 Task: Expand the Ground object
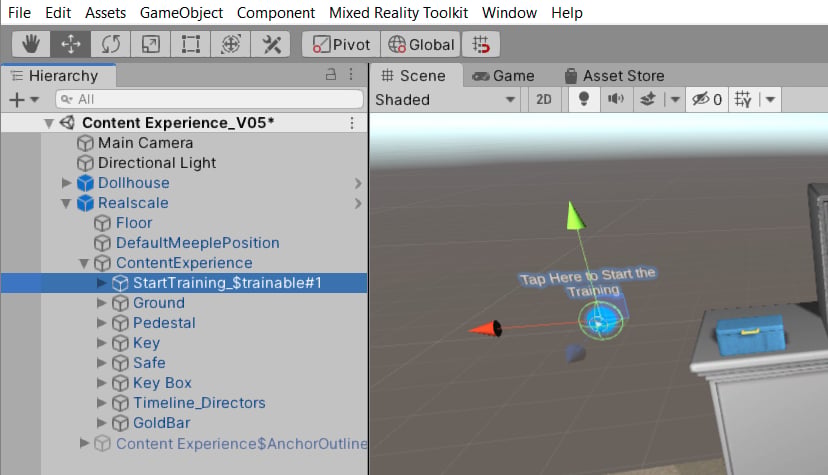pyautogui.click(x=101, y=303)
